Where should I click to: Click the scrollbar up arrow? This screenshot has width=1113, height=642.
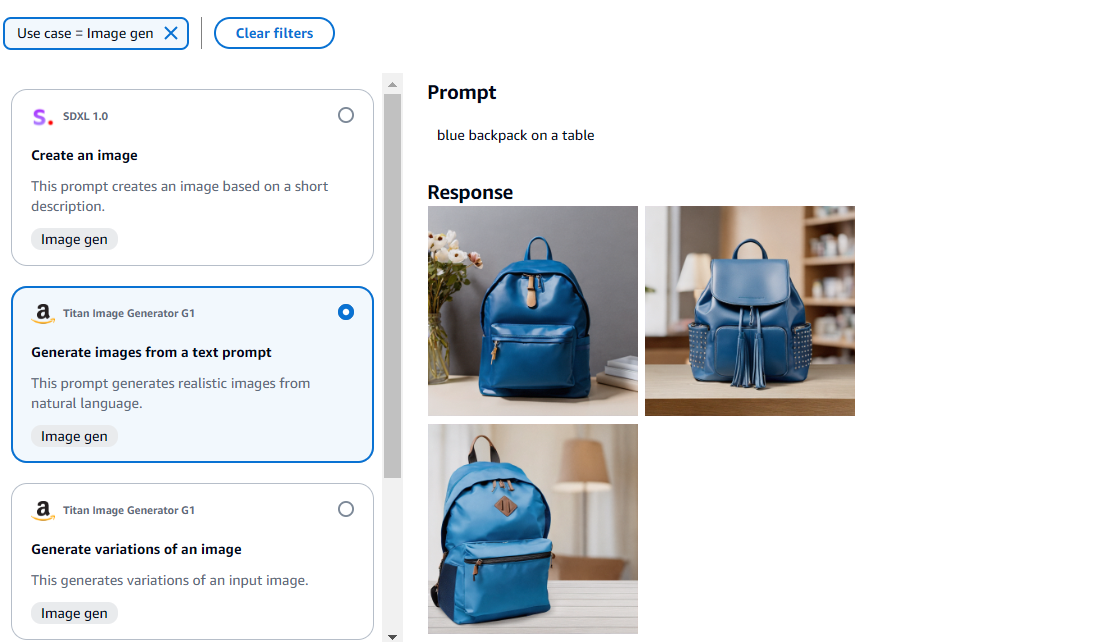point(393,85)
